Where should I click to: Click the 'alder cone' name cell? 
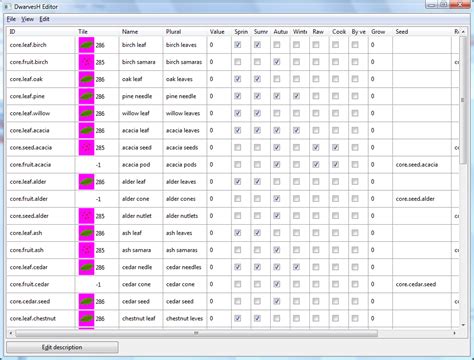pyautogui.click(x=141, y=199)
